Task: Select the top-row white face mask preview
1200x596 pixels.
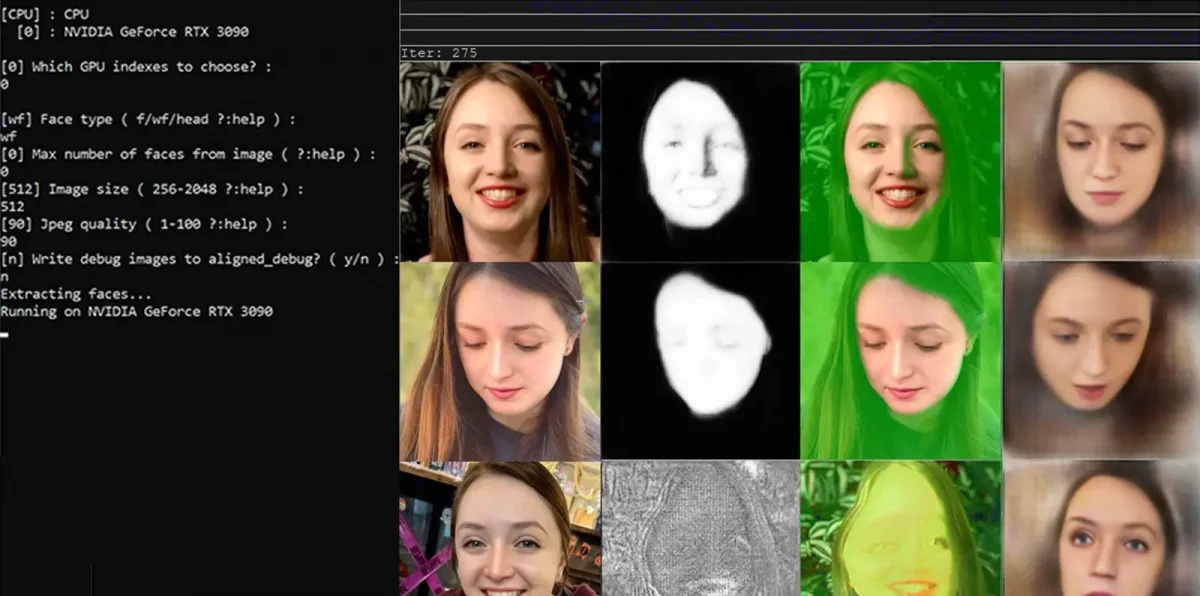Action: point(700,161)
